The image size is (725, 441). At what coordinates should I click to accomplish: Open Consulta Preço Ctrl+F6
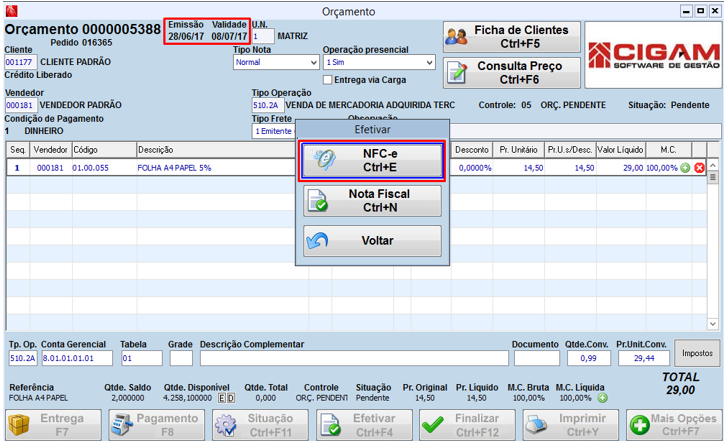click(511, 73)
